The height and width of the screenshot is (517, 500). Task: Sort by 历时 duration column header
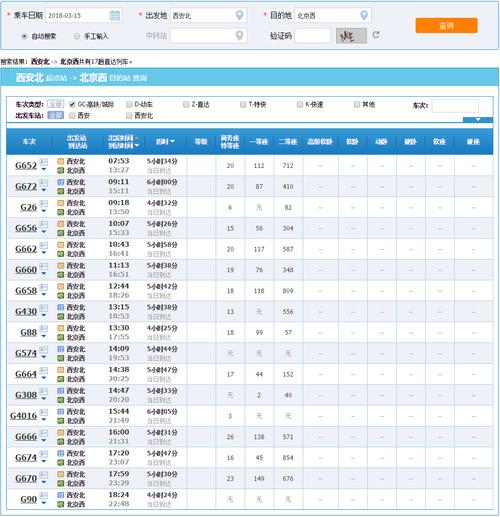click(x=165, y=142)
